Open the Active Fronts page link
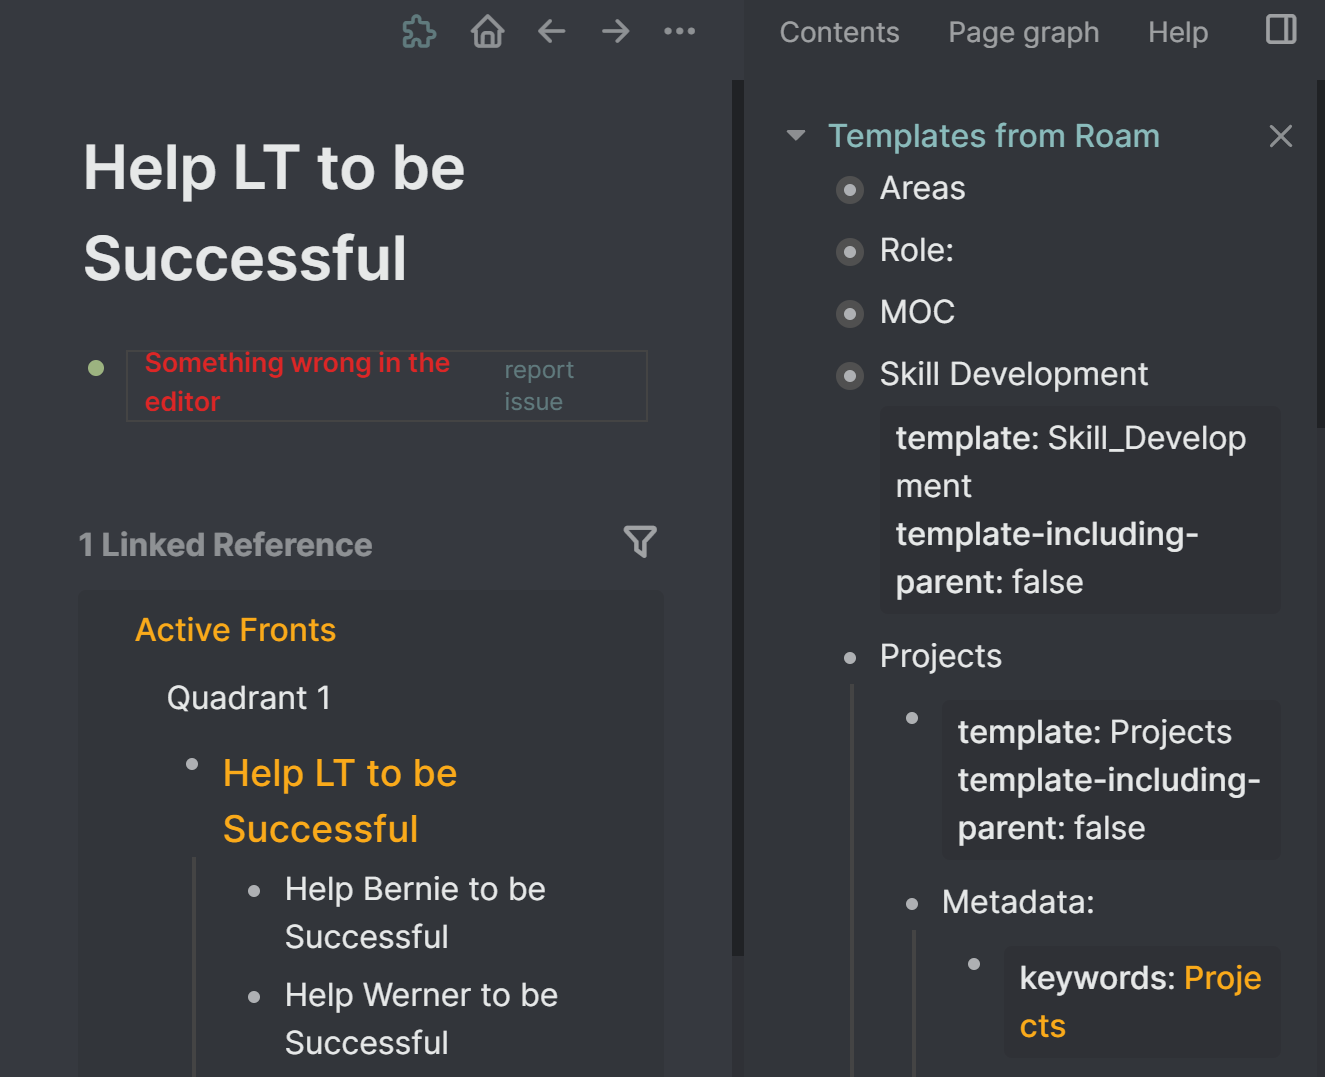The width and height of the screenshot is (1325, 1077). 235,629
